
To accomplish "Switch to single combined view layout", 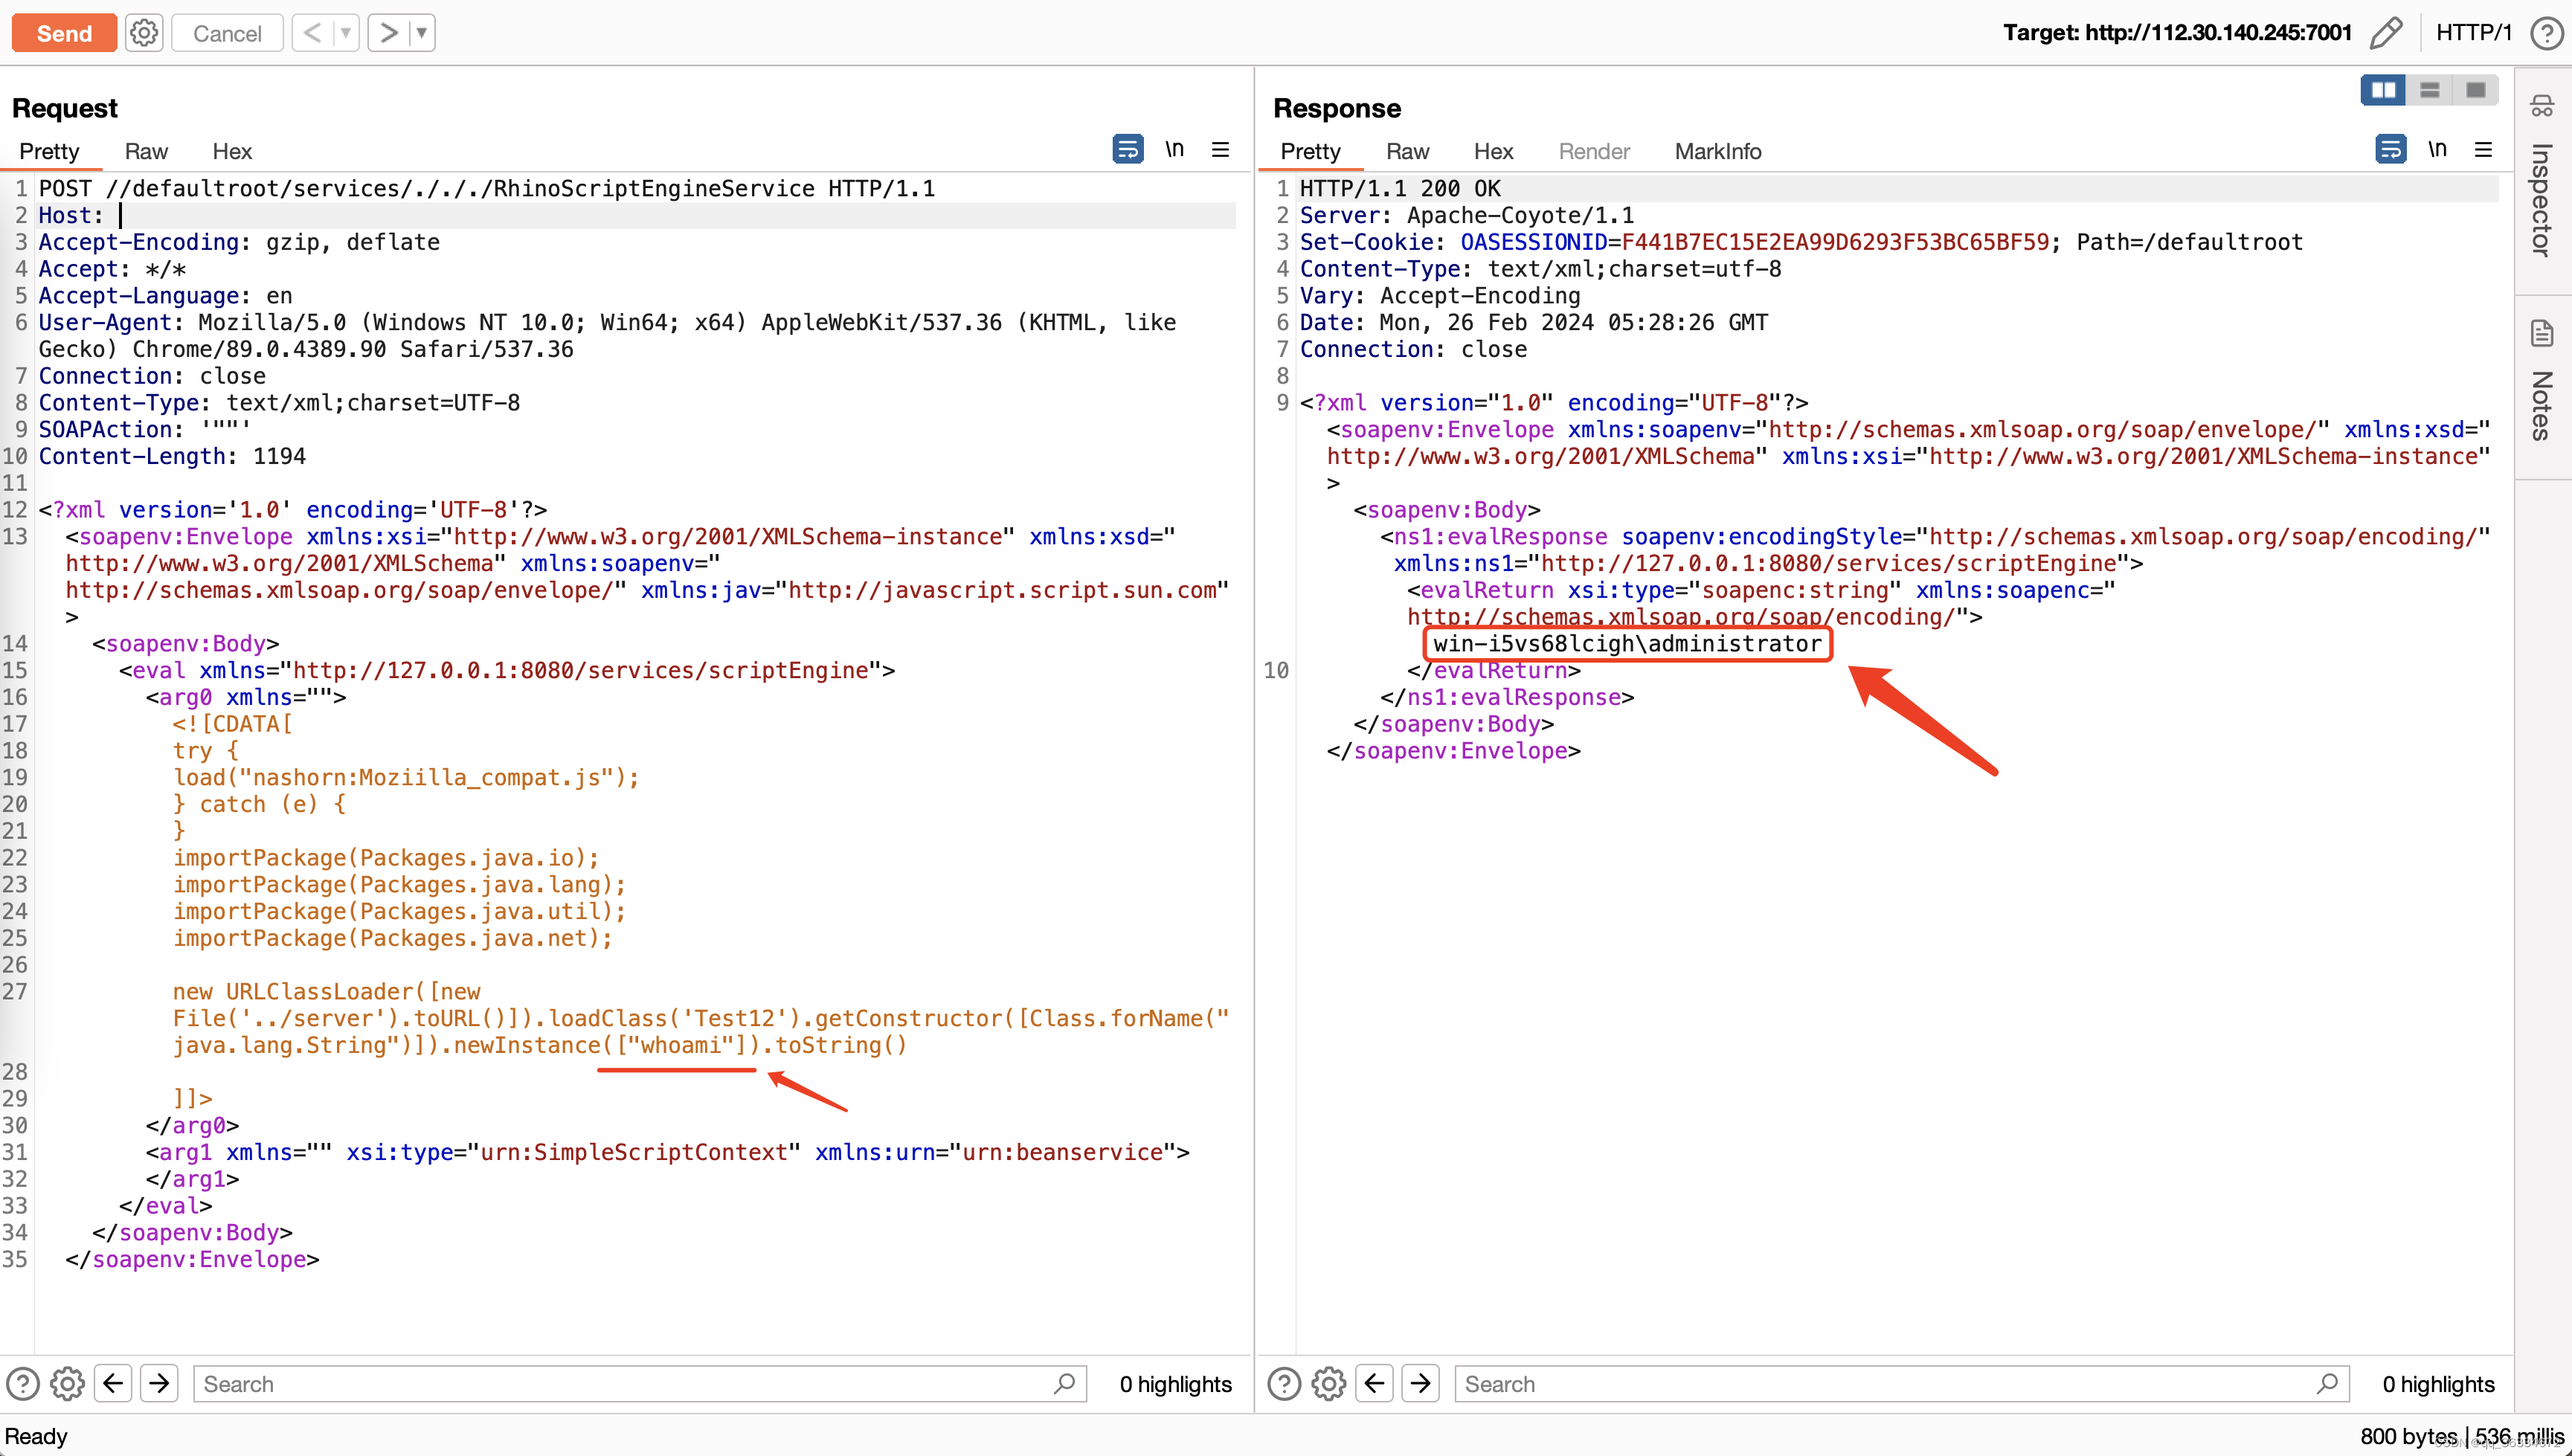I will tap(2475, 89).
